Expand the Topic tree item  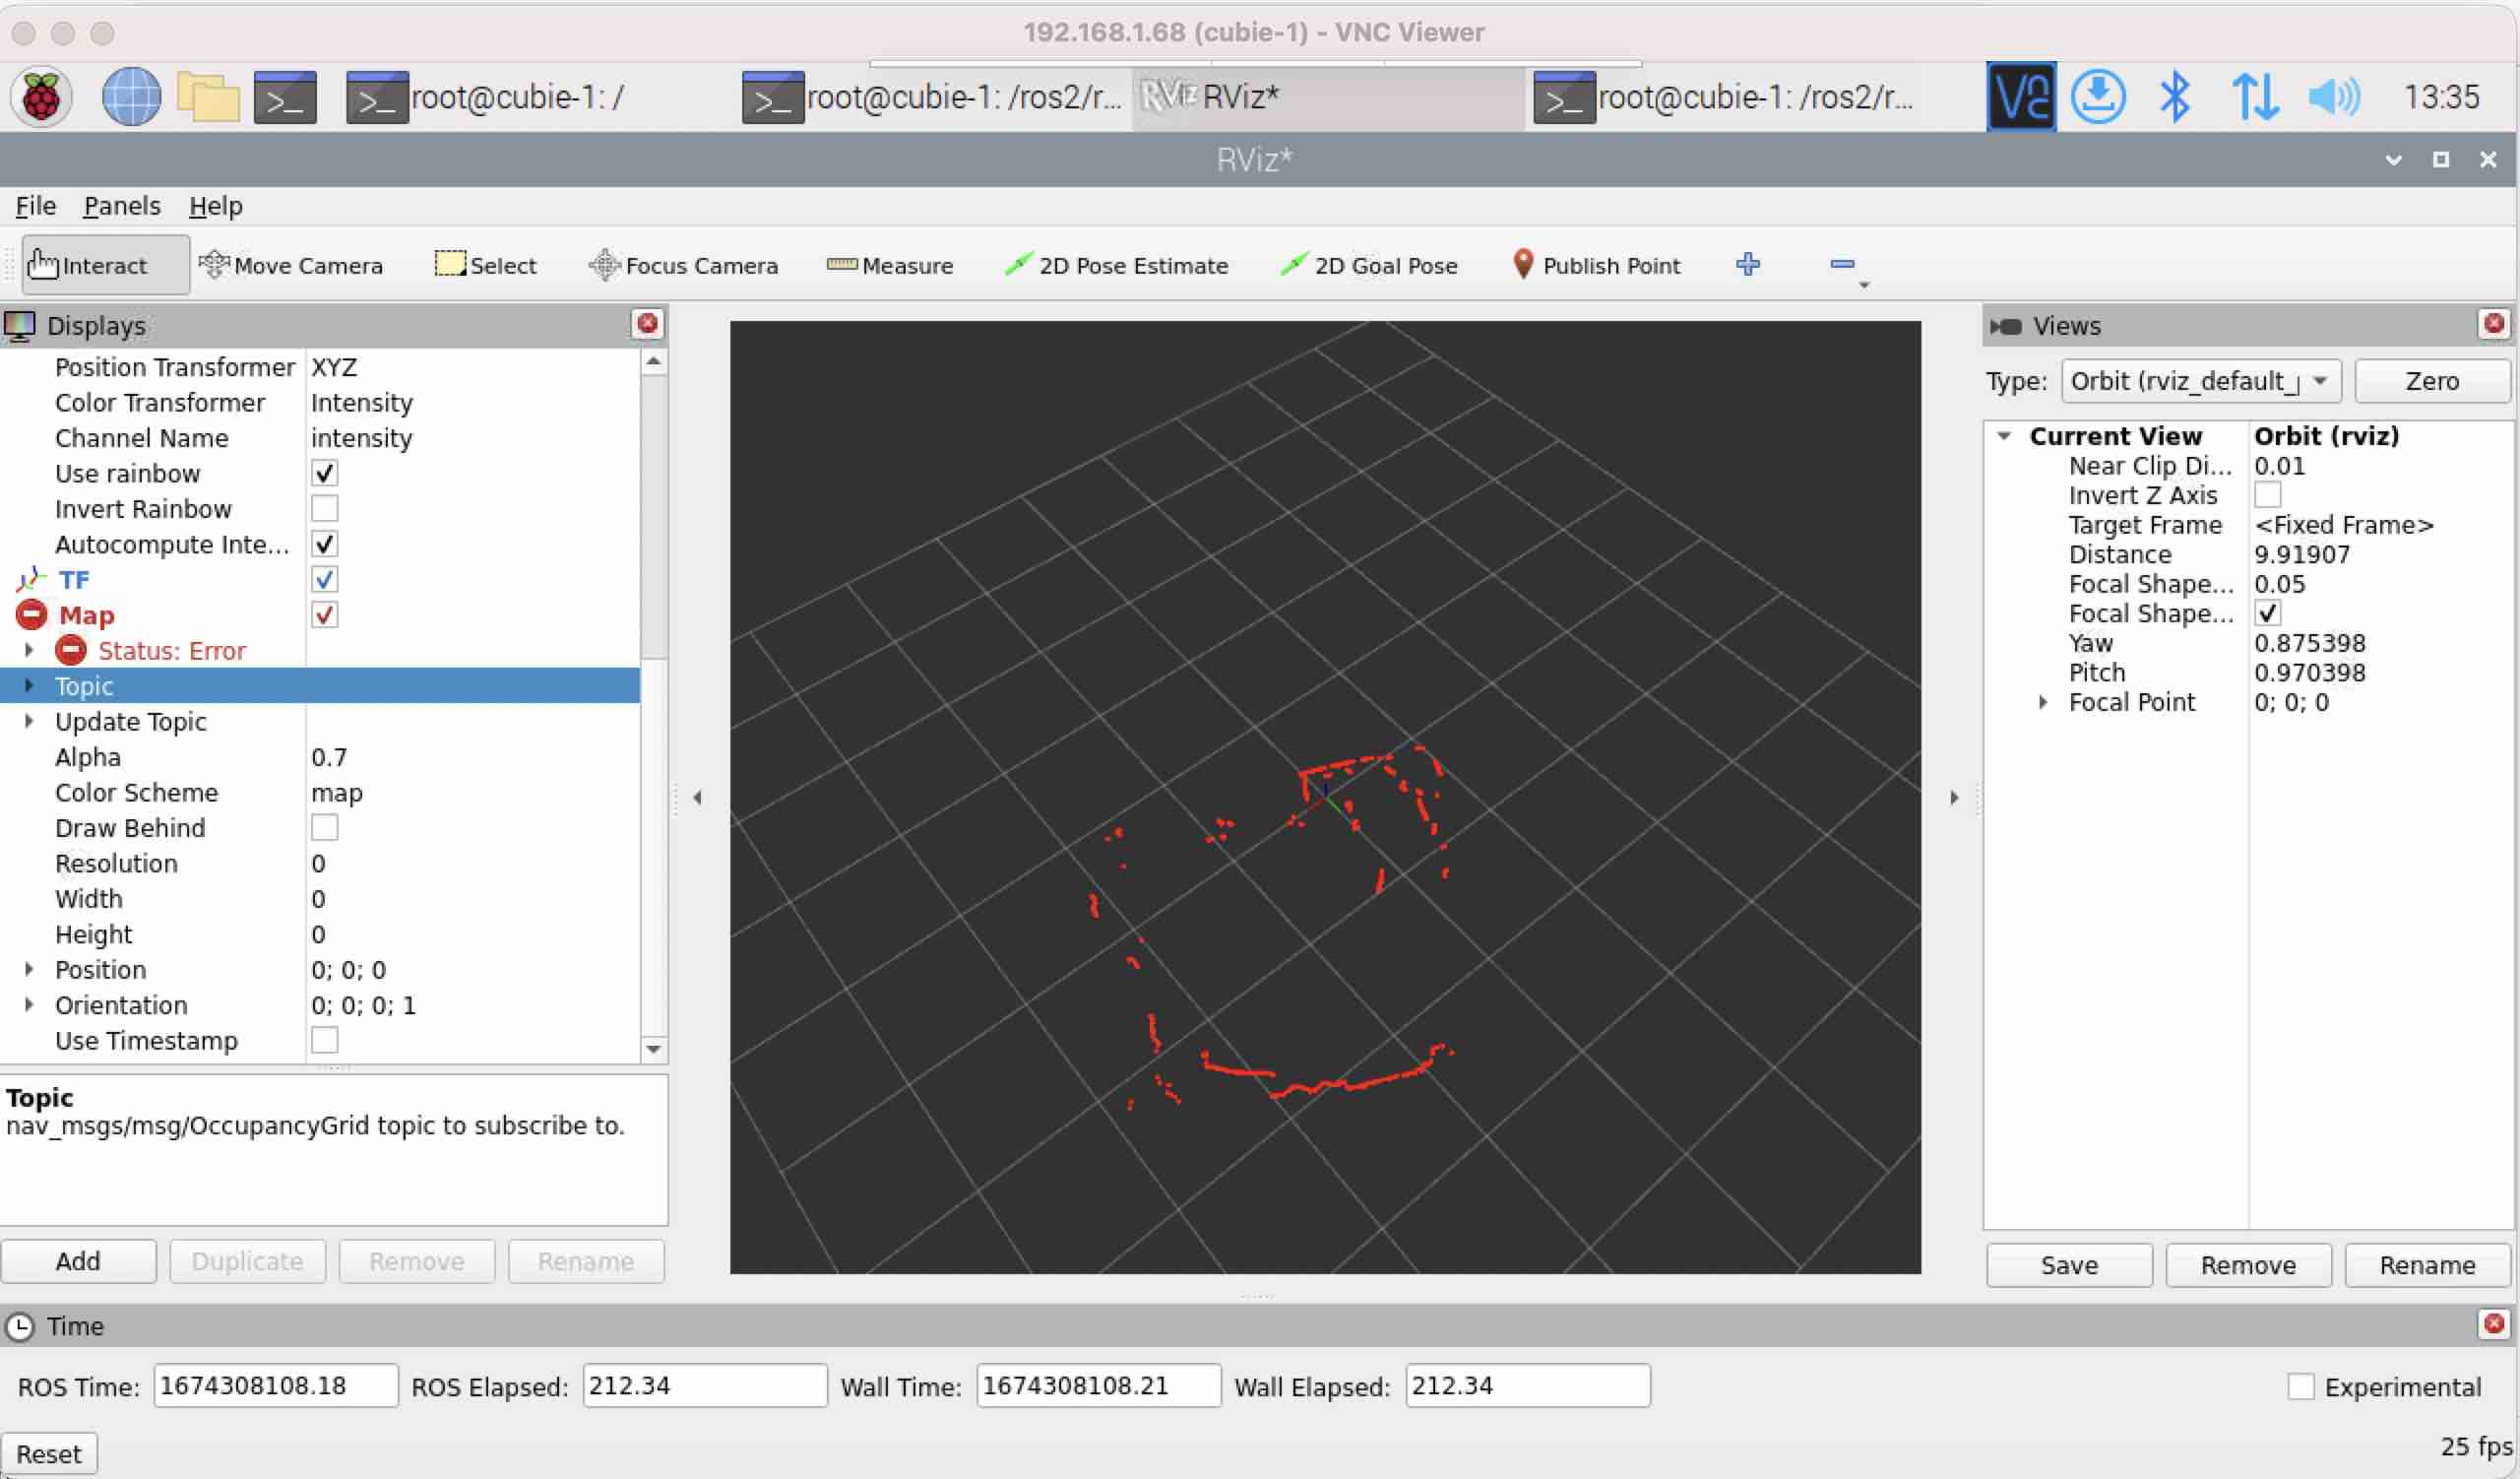27,685
